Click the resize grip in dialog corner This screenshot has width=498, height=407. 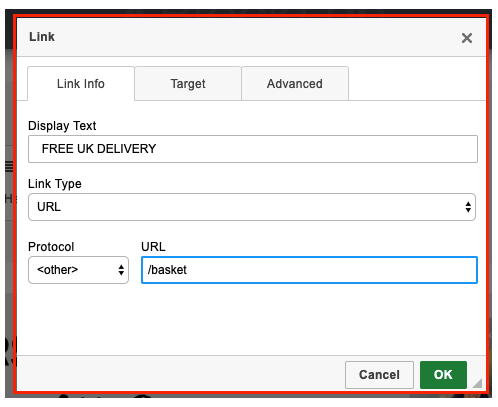click(x=477, y=383)
